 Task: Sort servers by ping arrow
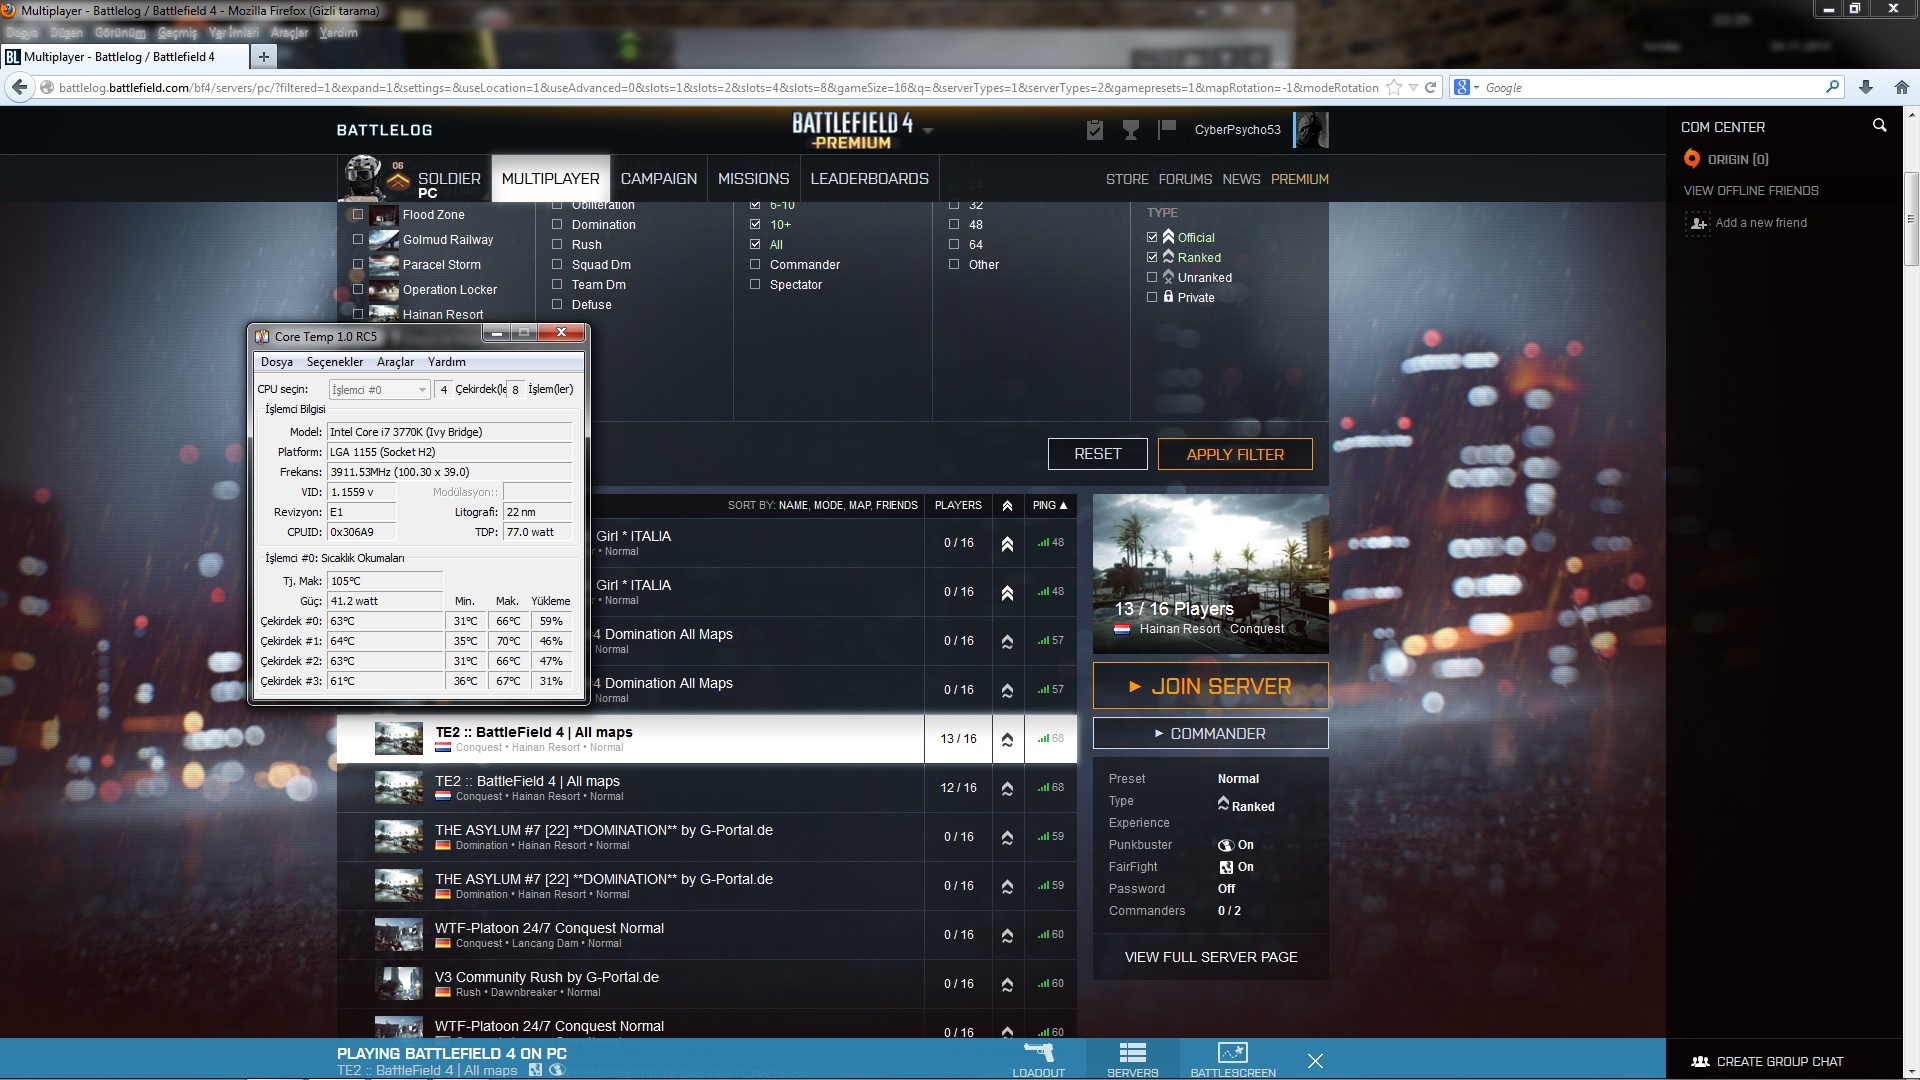[x=1063, y=506]
